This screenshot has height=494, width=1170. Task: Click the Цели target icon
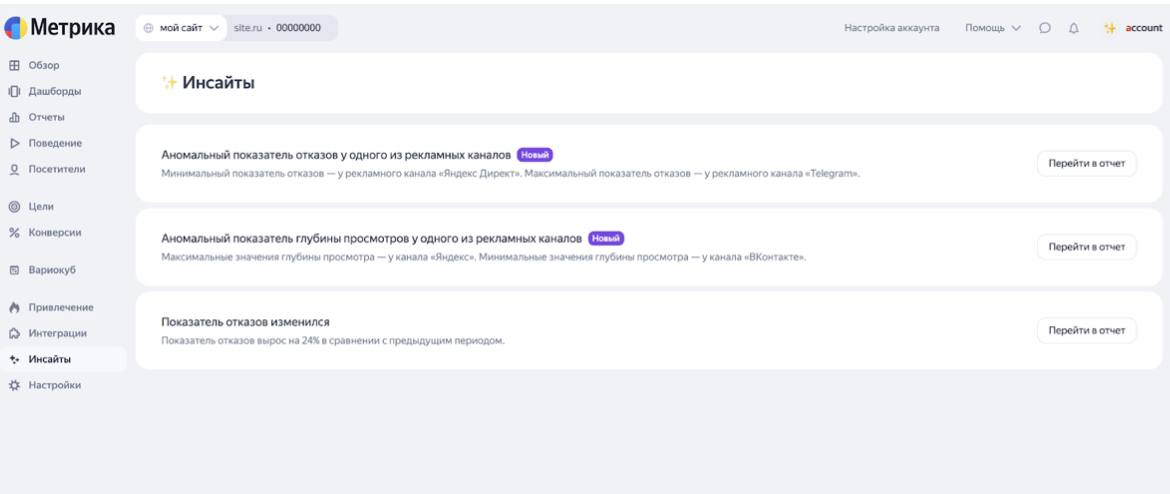click(x=13, y=207)
